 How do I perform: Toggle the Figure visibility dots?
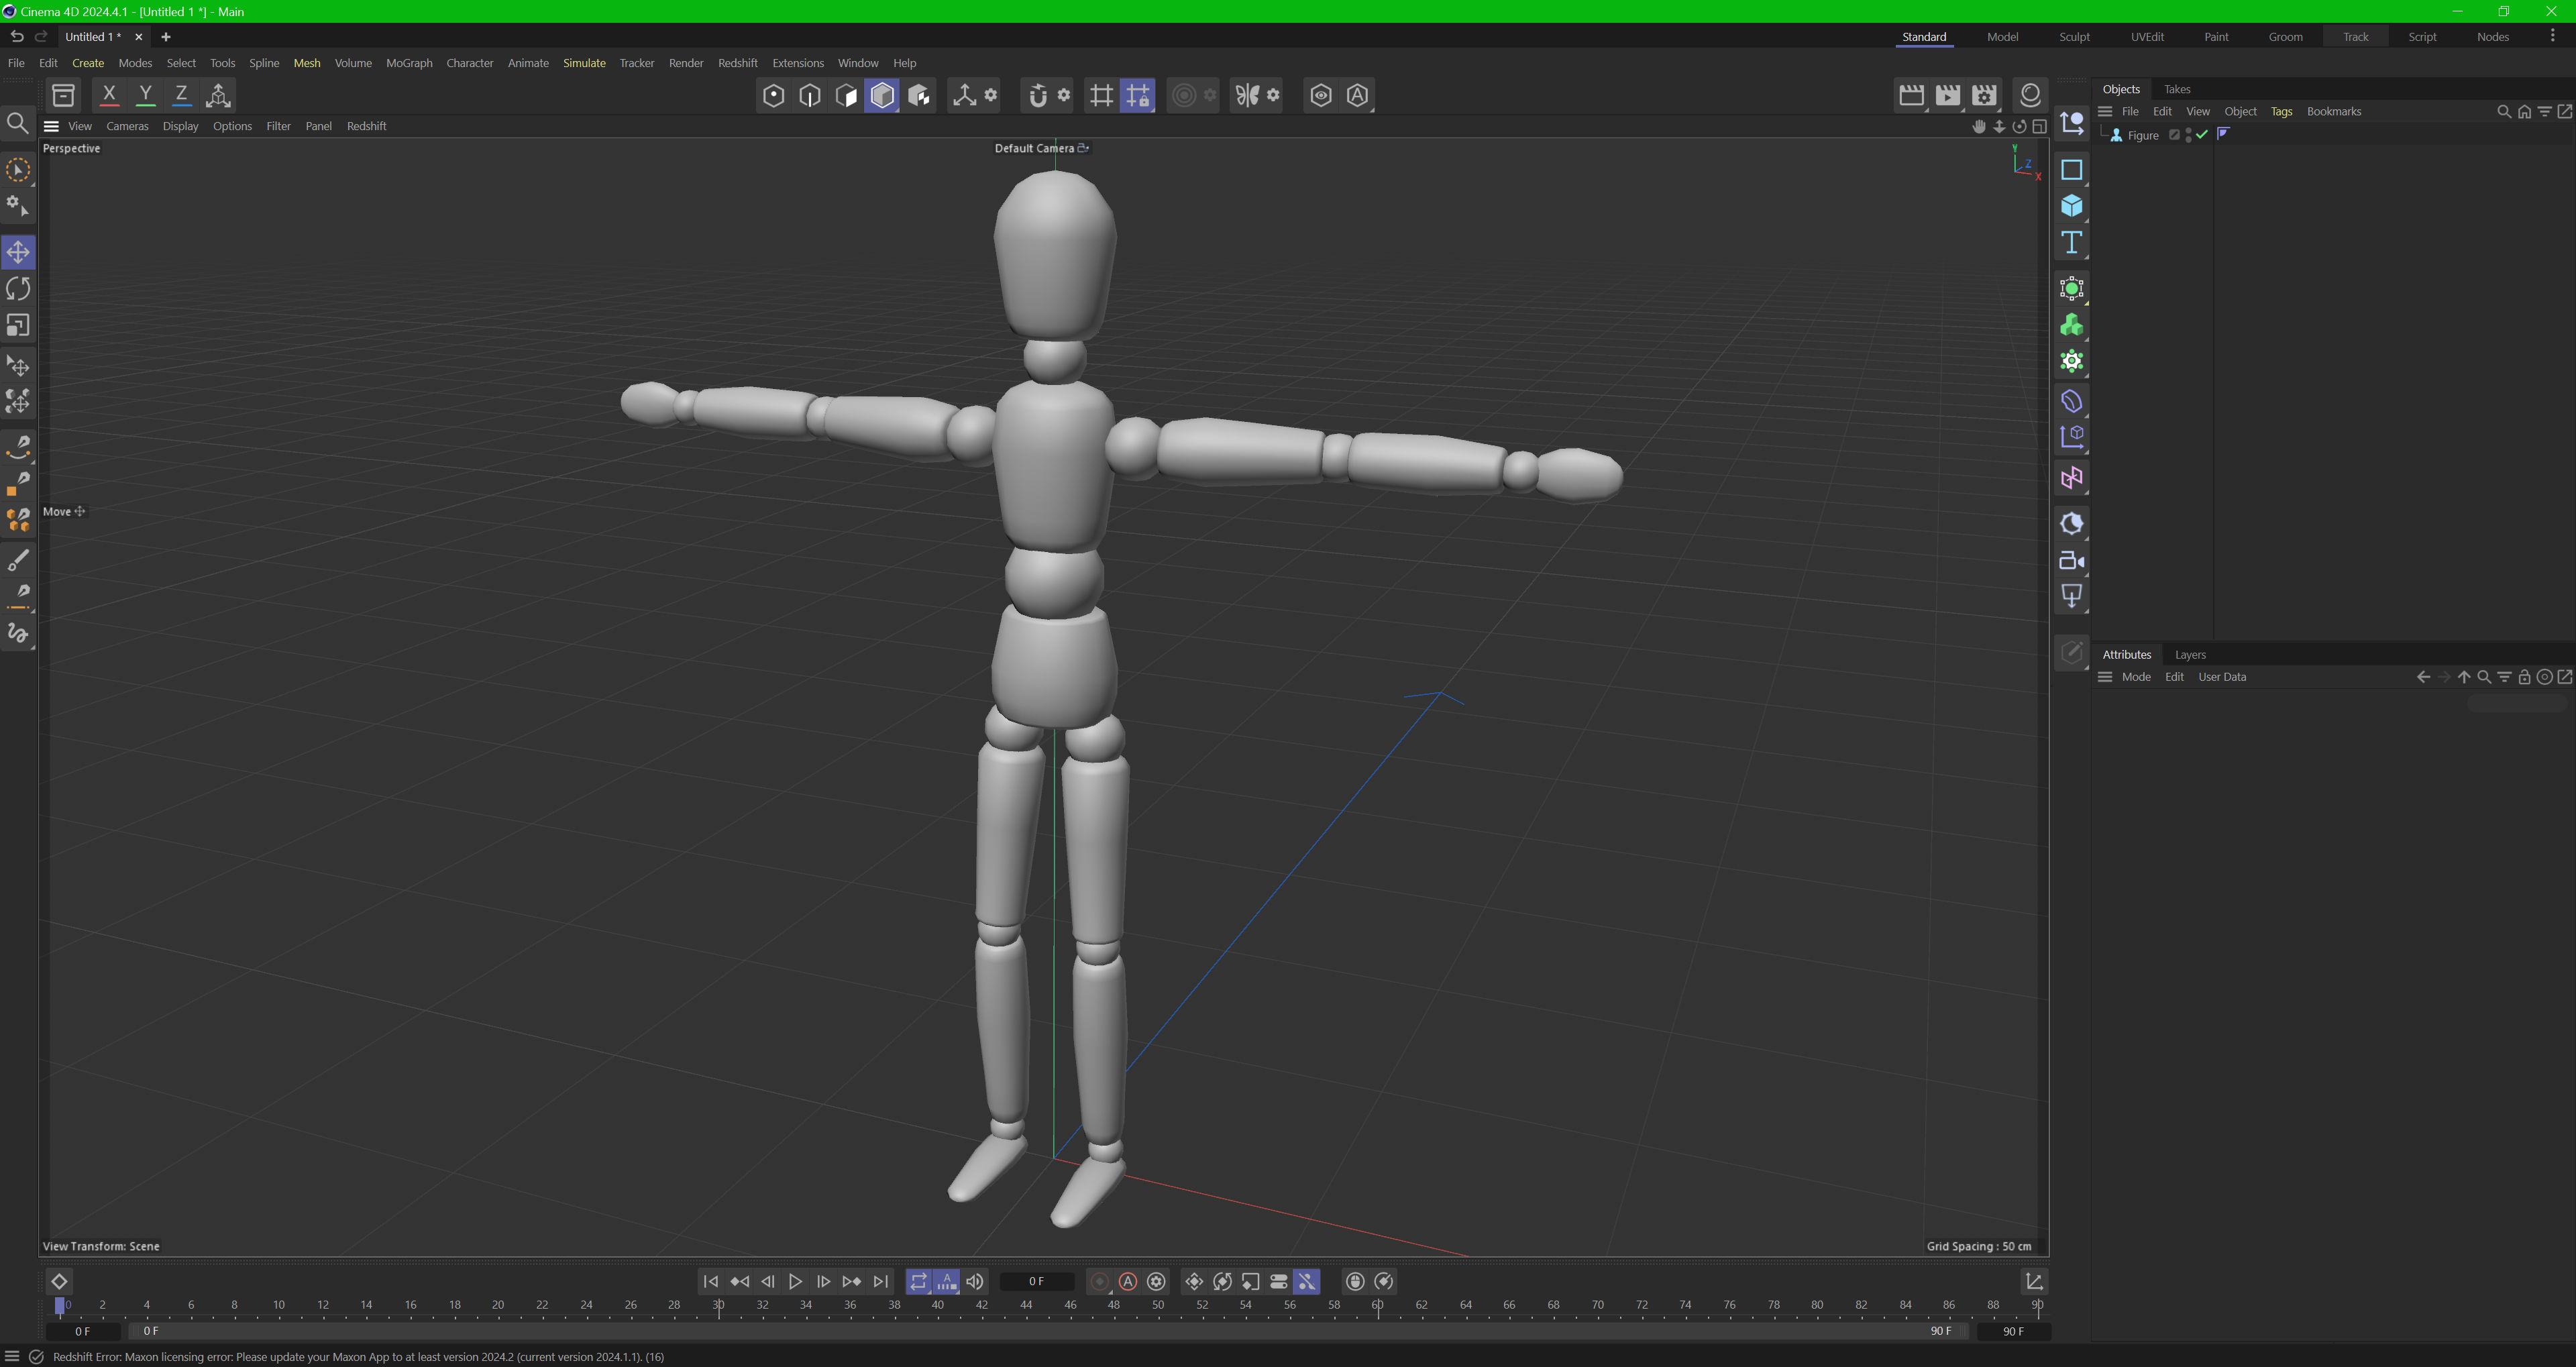click(x=2188, y=135)
